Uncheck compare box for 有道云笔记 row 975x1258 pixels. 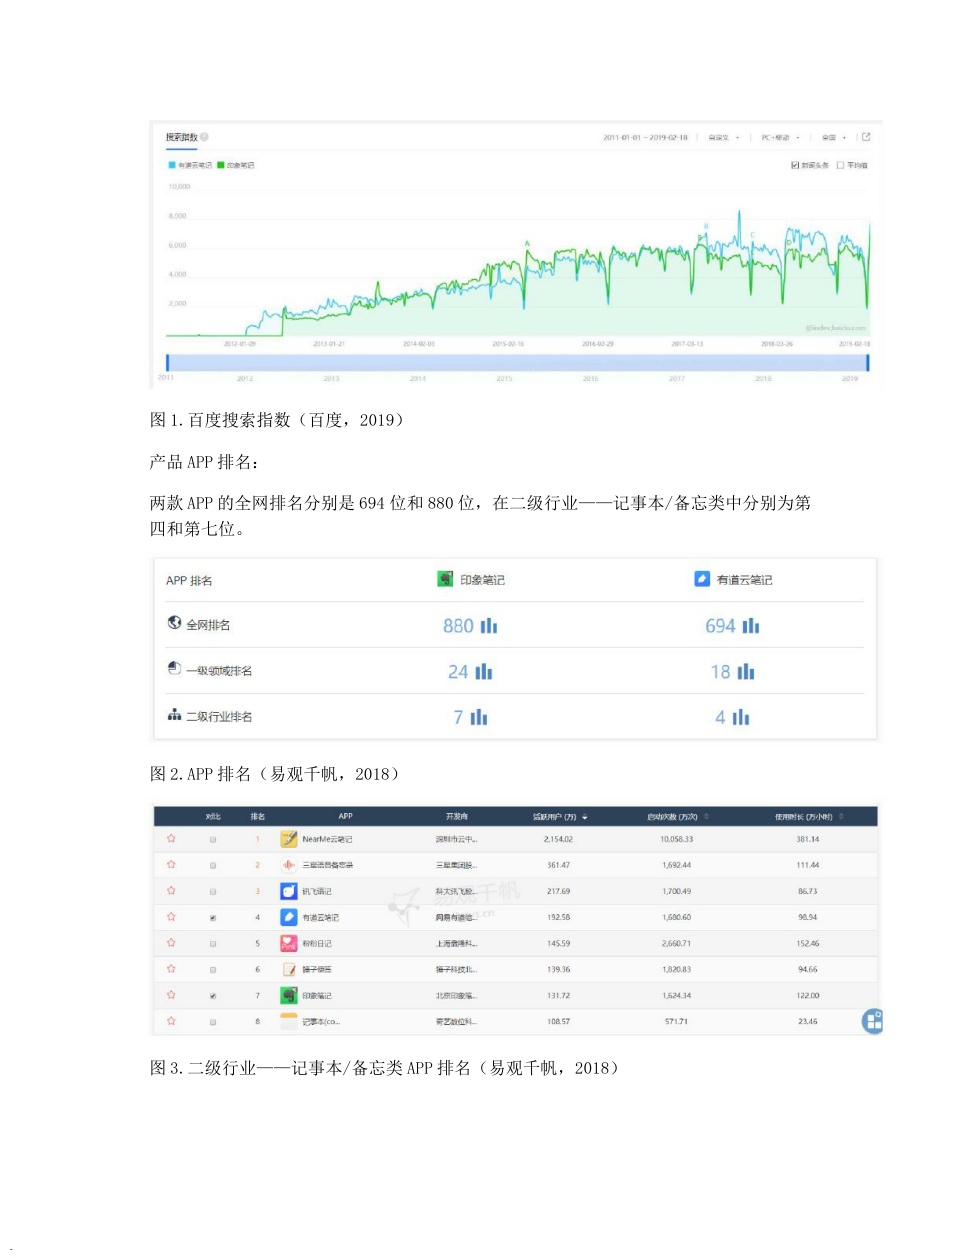pyautogui.click(x=213, y=917)
